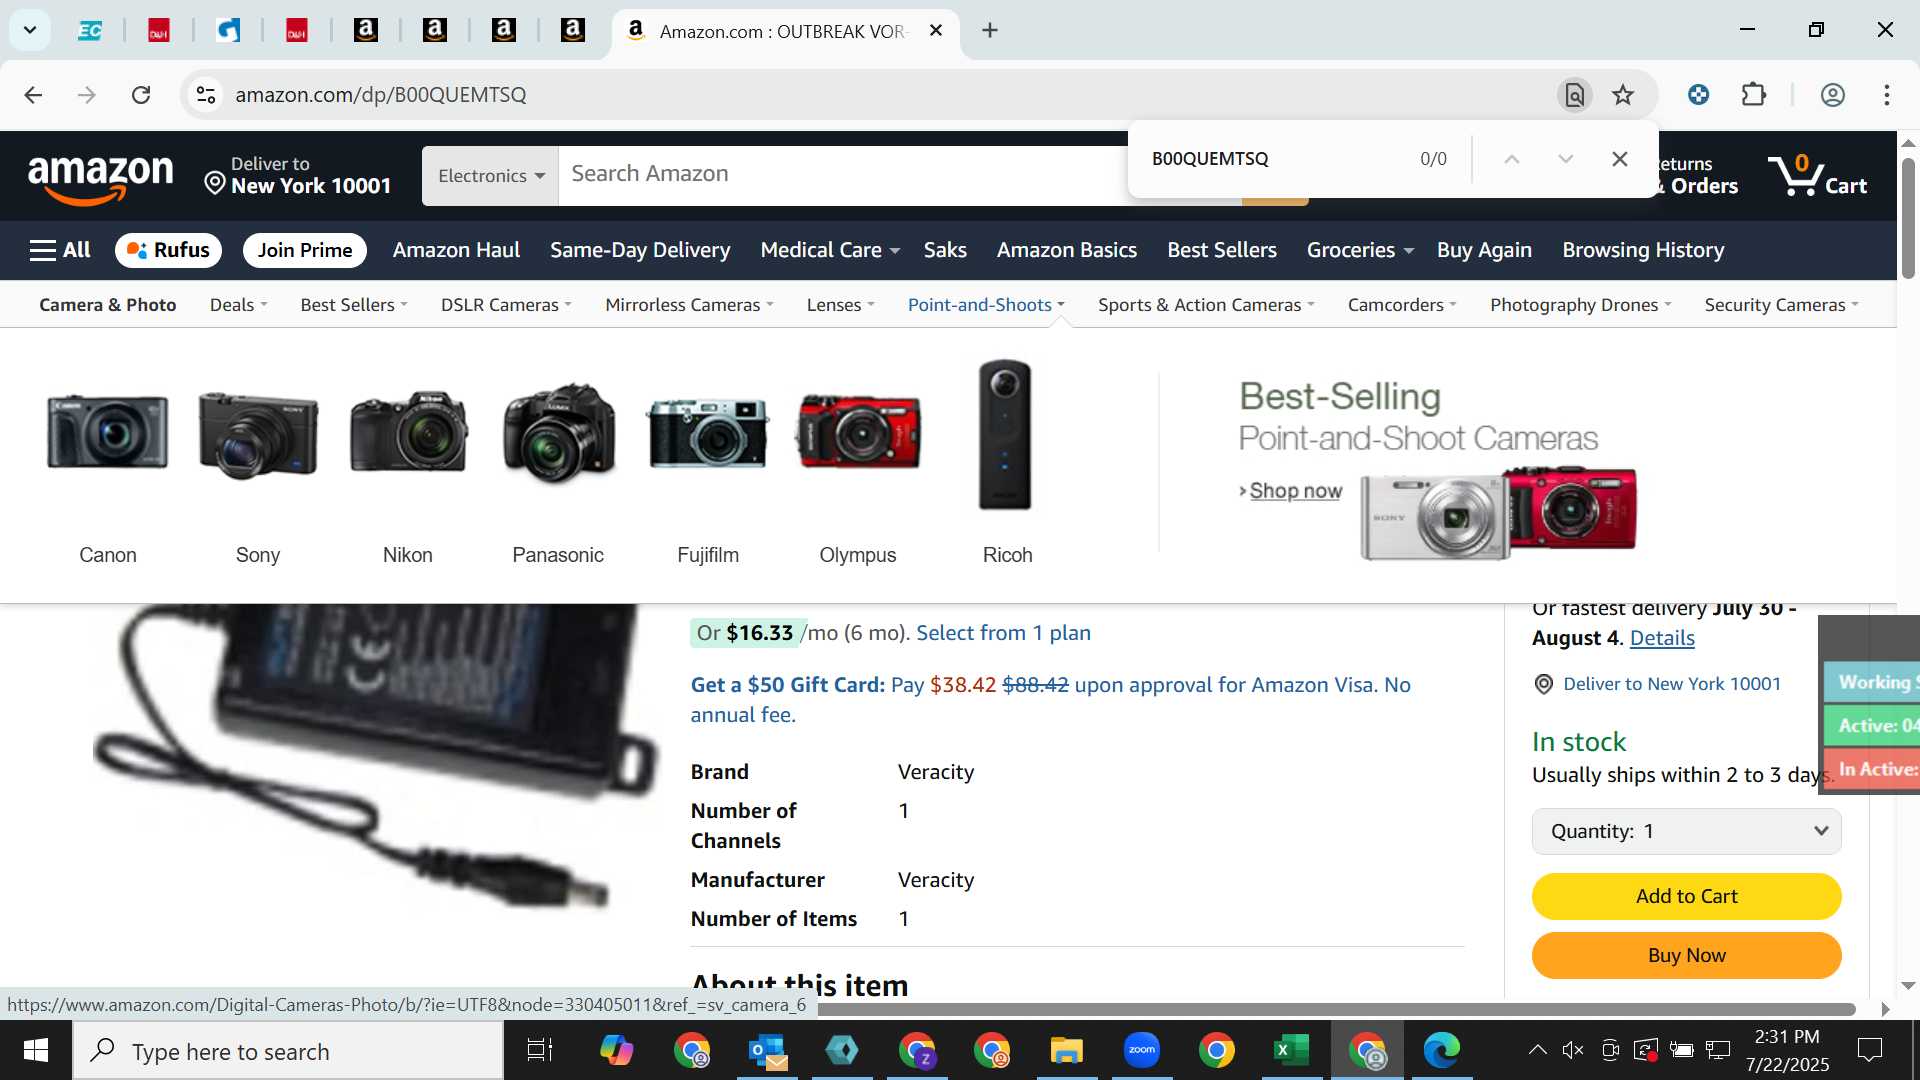Open Browsing History
This screenshot has height=1080, width=1920.
click(1643, 250)
